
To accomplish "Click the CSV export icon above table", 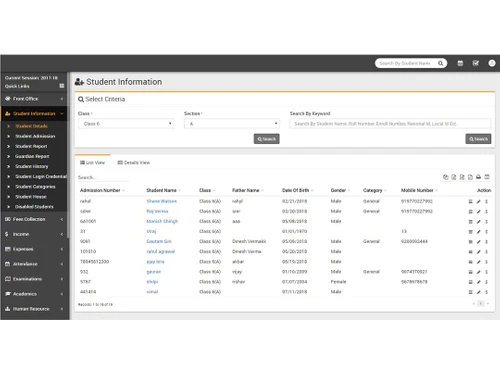I will pyautogui.click(x=462, y=177).
